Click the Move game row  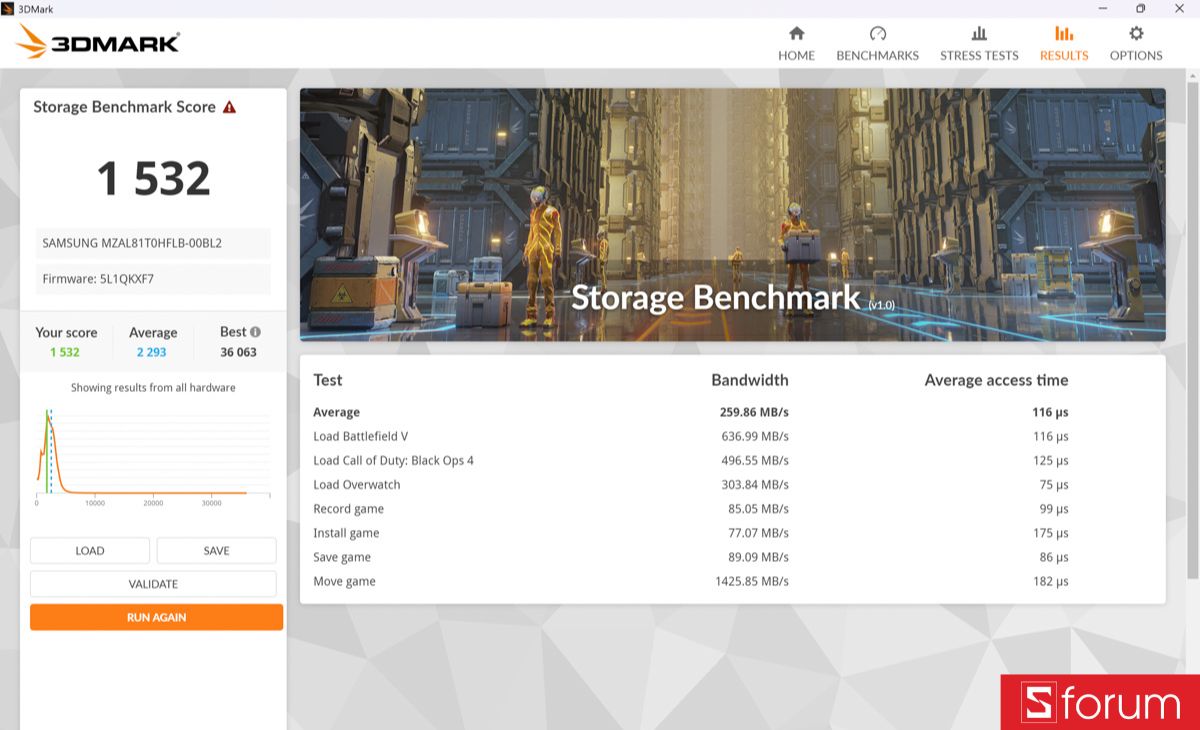click(x=732, y=581)
